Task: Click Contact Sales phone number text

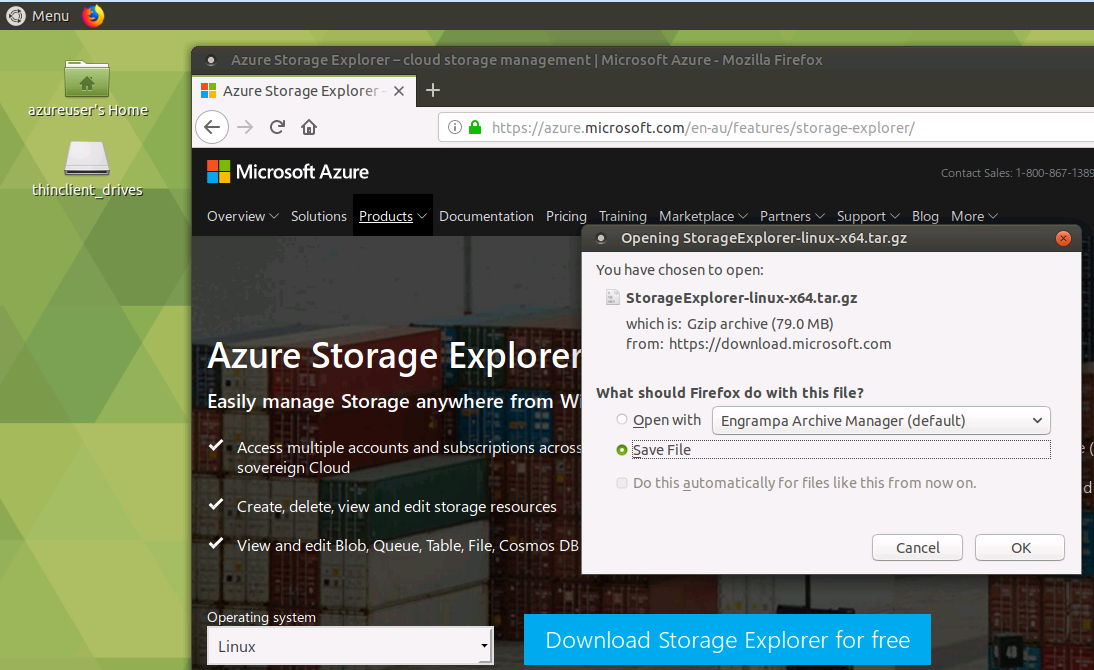Action: pos(1017,173)
